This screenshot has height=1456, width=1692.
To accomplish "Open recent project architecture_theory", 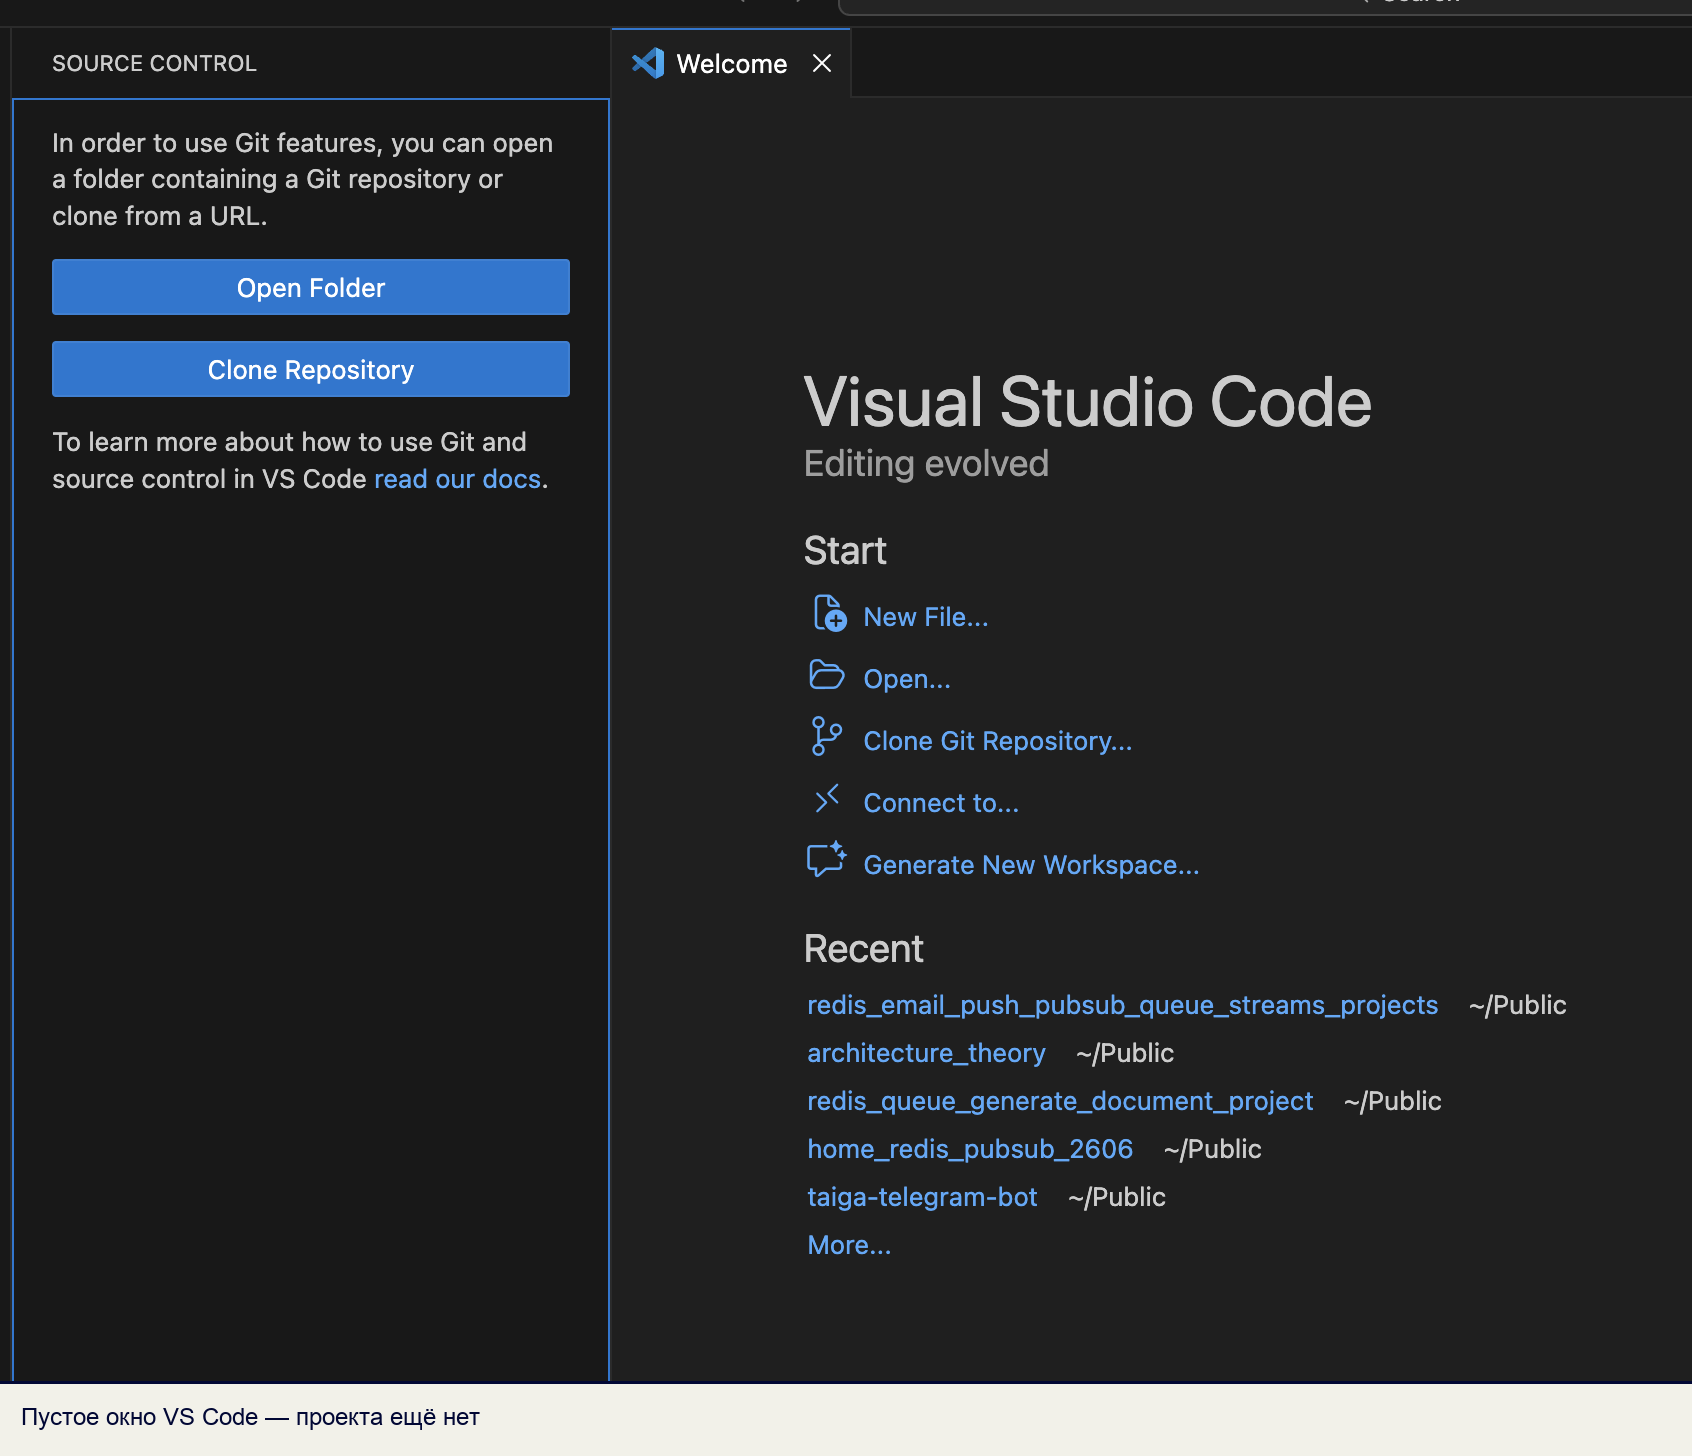I will tap(926, 1053).
